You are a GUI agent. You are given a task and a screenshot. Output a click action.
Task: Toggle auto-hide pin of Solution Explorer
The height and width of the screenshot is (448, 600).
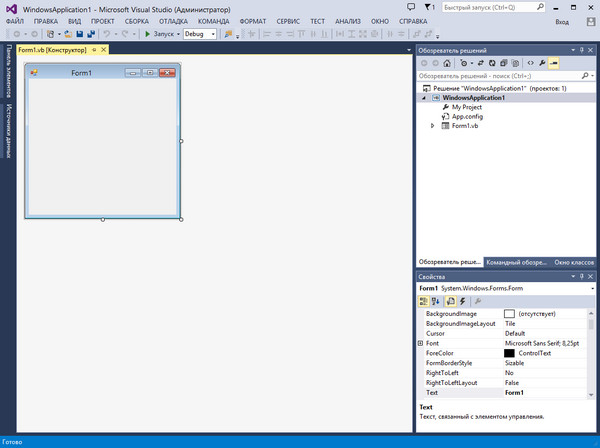(582, 50)
